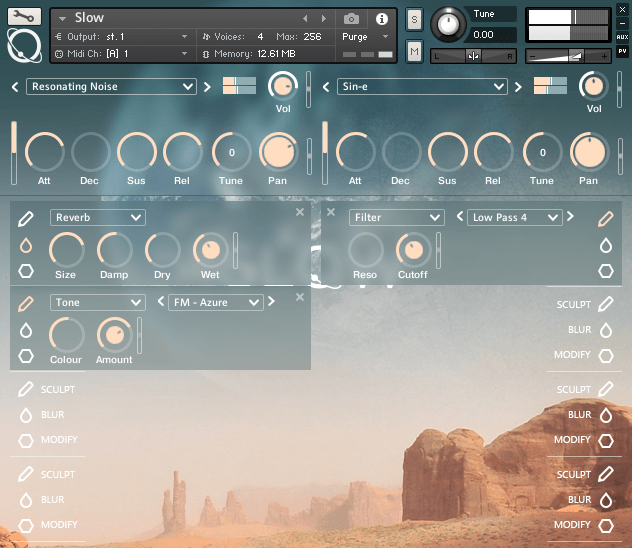The width and height of the screenshot is (632, 548).
Task: Open the Low Pass 4 filter dropdown
Action: [x=515, y=218]
